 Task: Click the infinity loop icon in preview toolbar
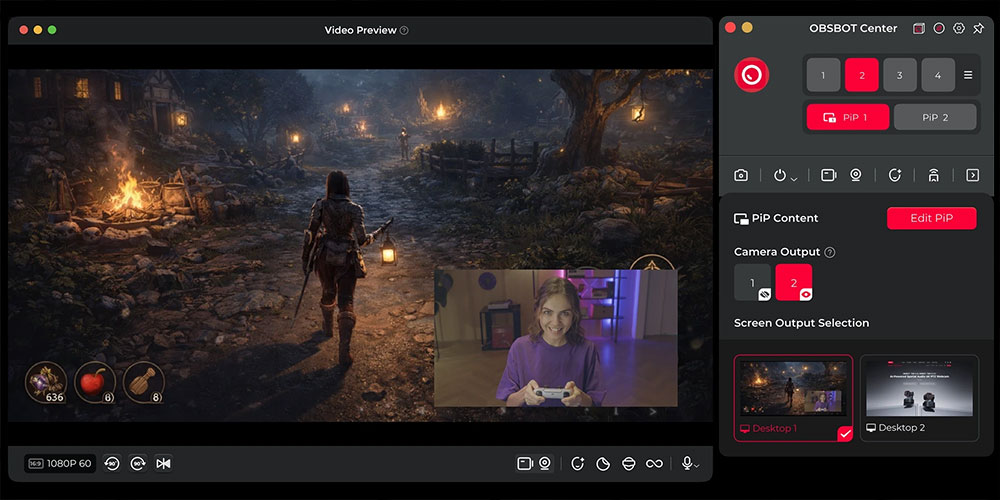[654, 464]
